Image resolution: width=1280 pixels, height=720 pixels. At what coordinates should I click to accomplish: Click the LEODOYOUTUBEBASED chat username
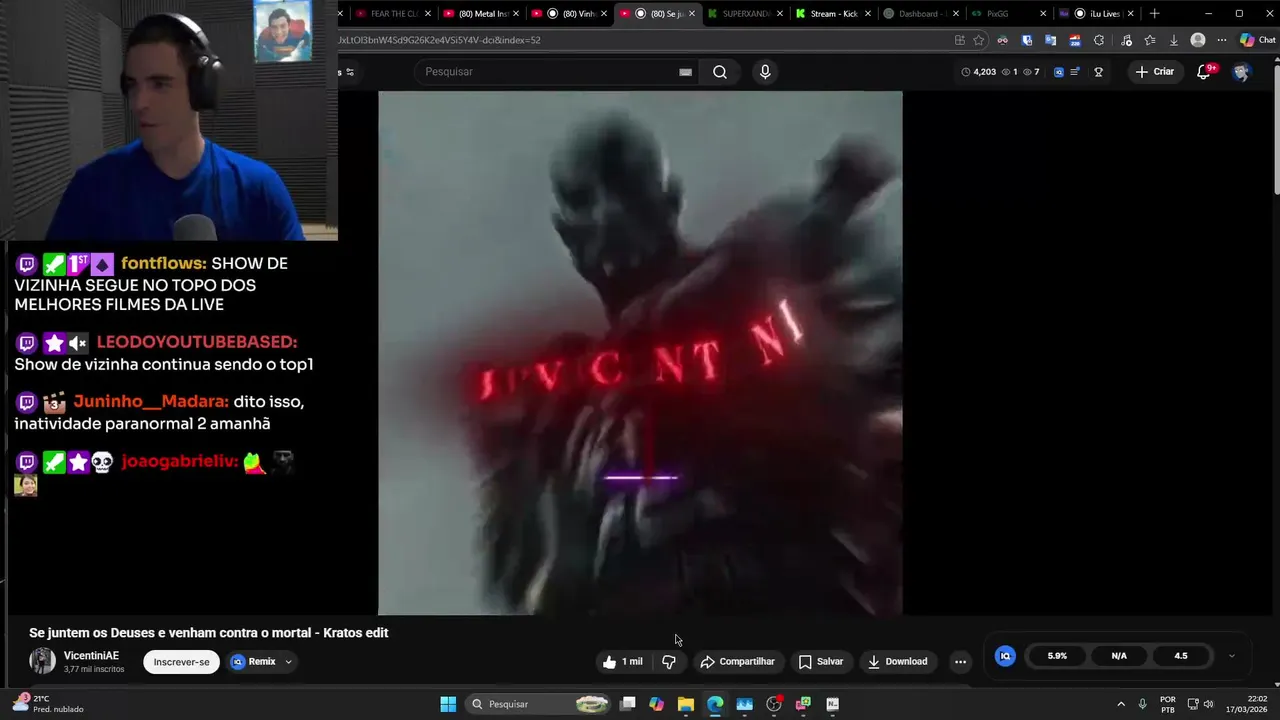[197, 343]
